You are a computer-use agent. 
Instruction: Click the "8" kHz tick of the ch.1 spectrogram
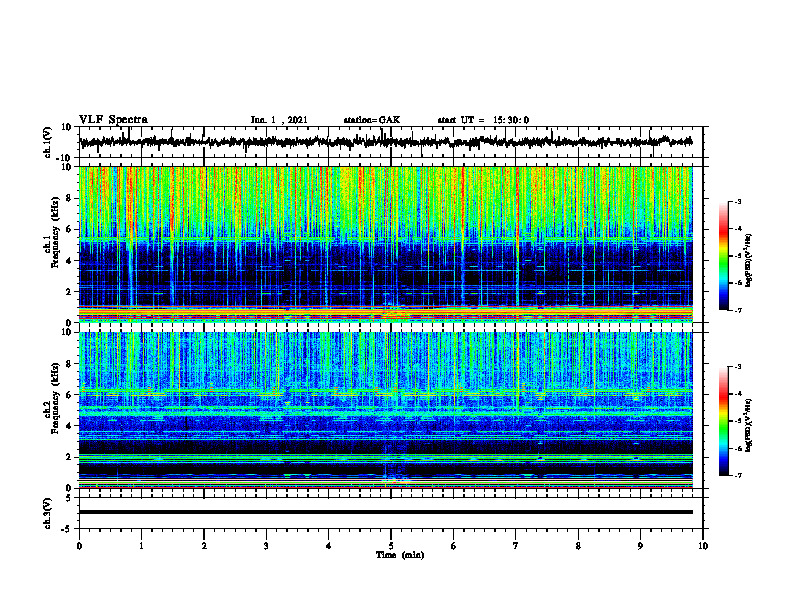(69, 198)
